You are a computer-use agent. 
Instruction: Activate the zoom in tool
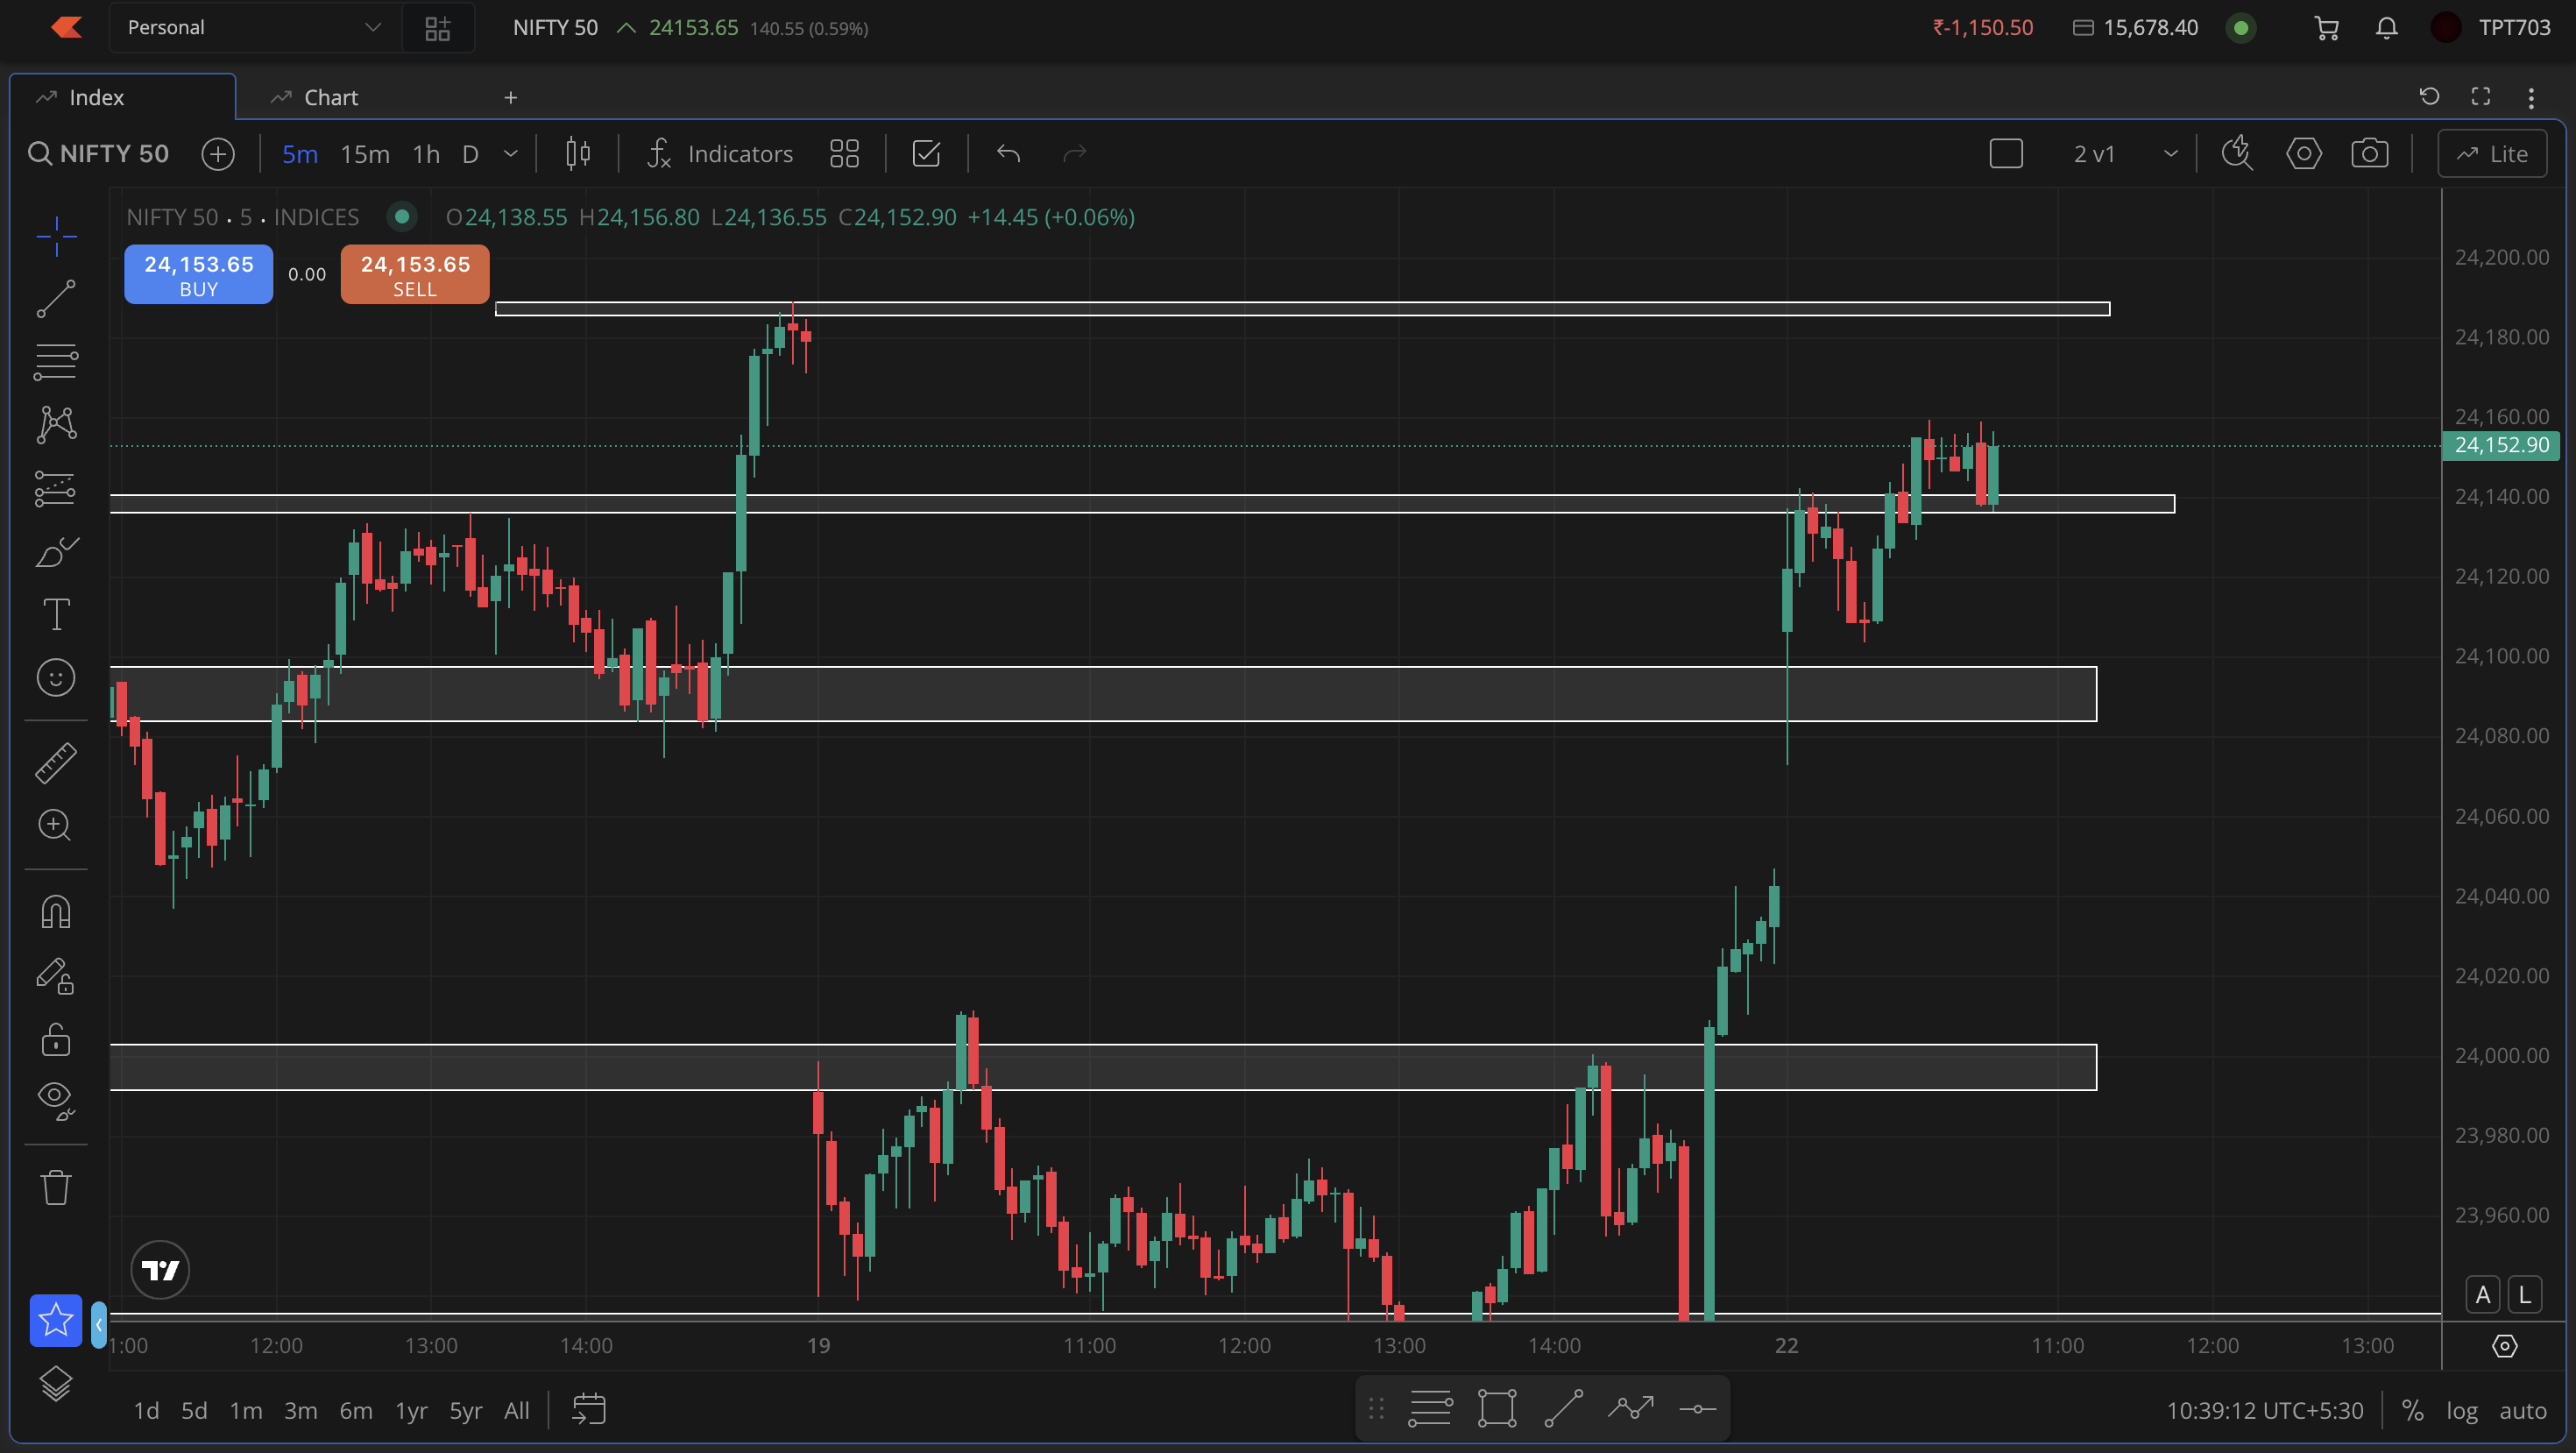tap(56, 826)
